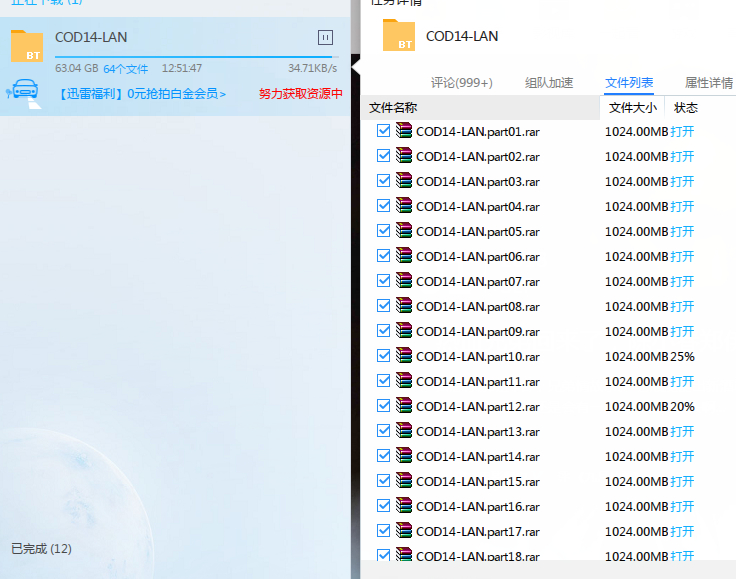
Task: Click the part10.rar archive icon
Action: pyautogui.click(x=404, y=355)
